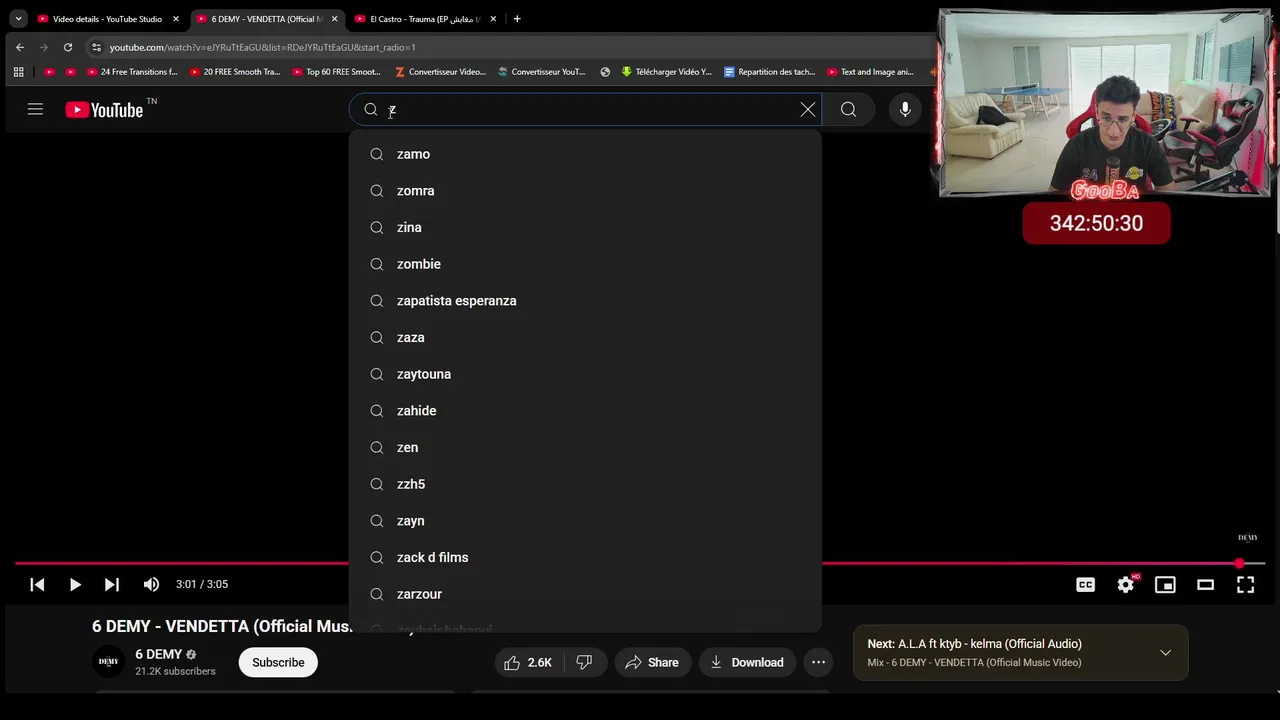The image size is (1280, 720).
Task: Share the video
Action: 652,662
